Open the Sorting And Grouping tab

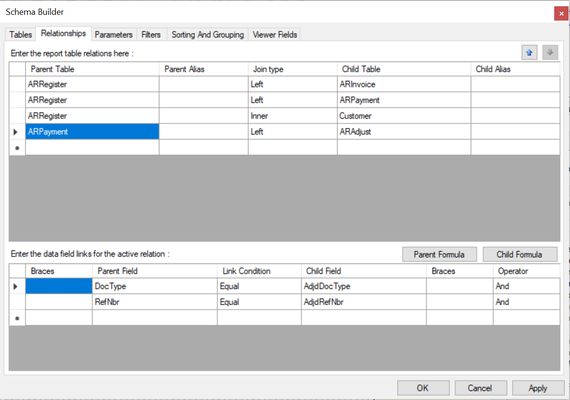[x=208, y=35]
